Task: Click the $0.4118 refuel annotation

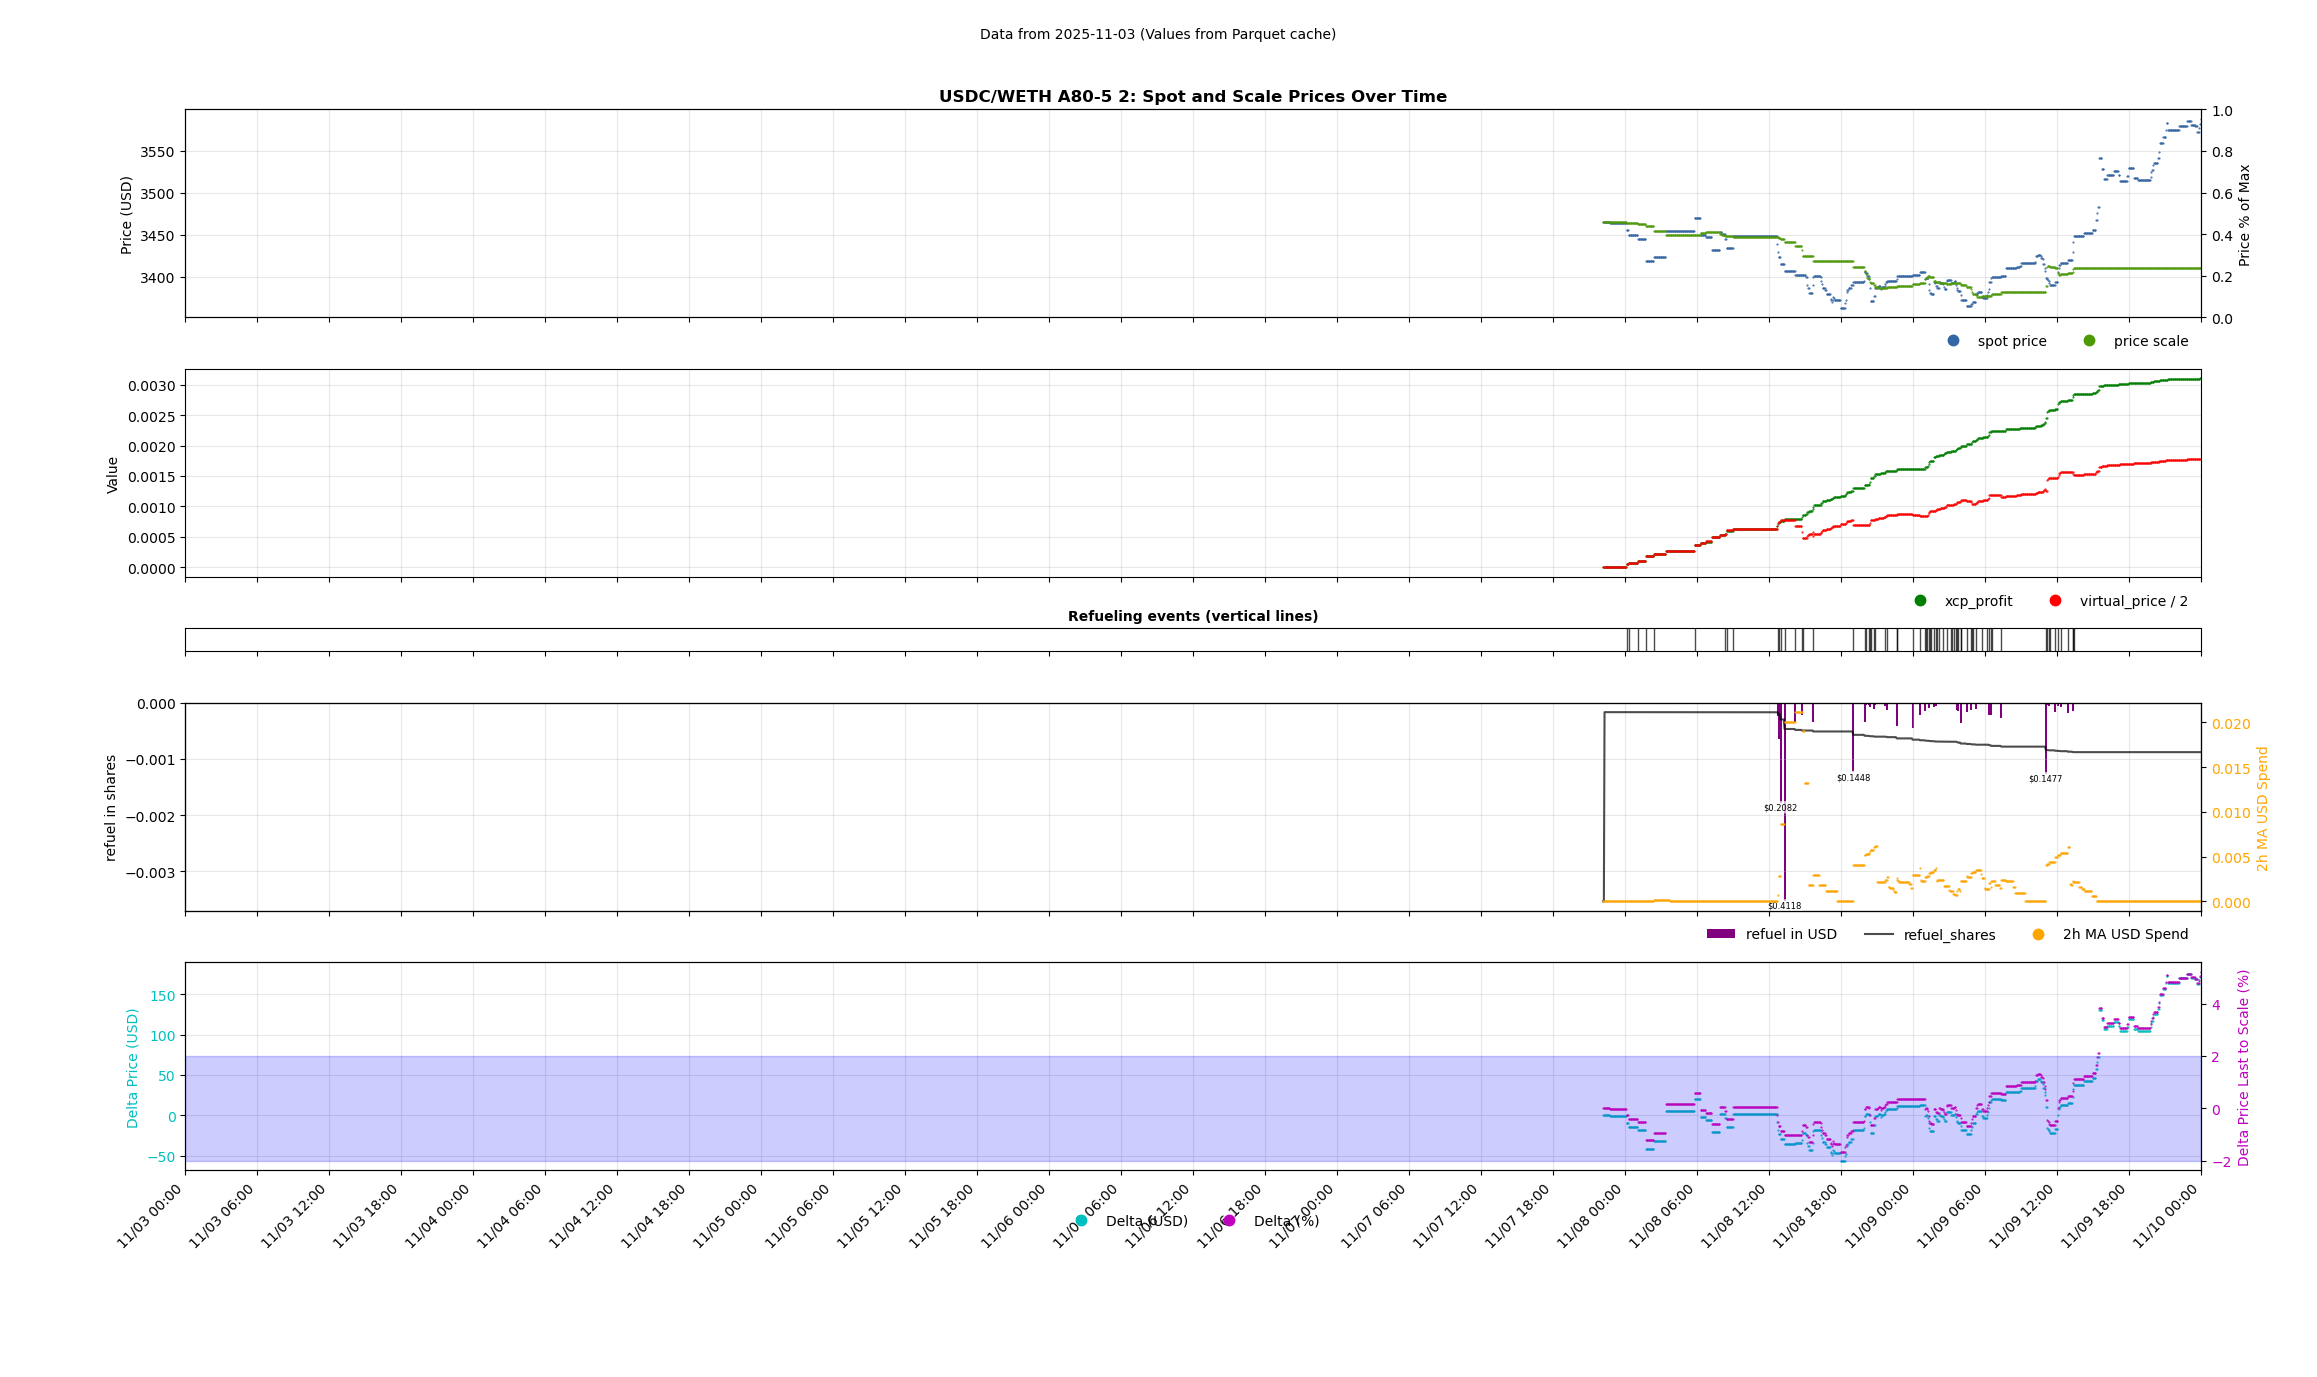Action: tap(1784, 906)
